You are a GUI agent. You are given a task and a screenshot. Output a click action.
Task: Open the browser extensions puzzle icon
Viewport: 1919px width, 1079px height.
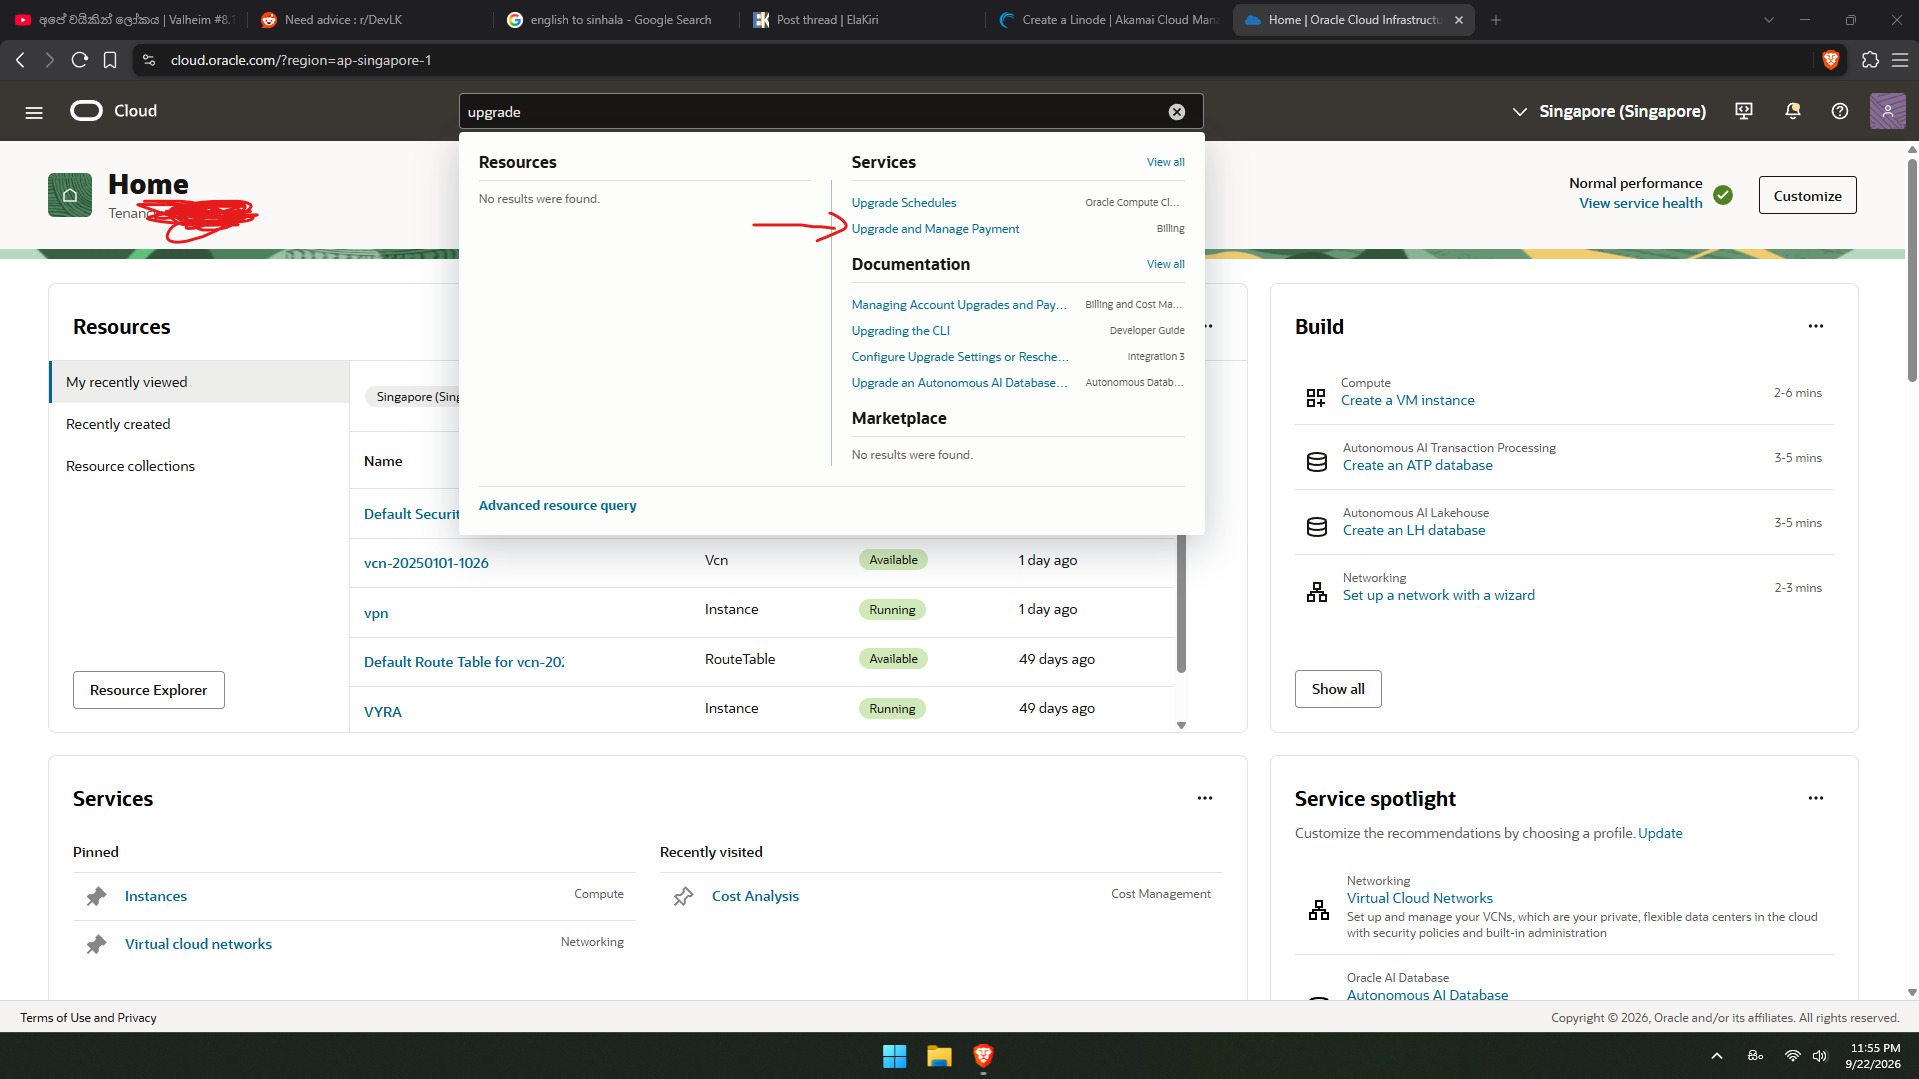point(1870,60)
